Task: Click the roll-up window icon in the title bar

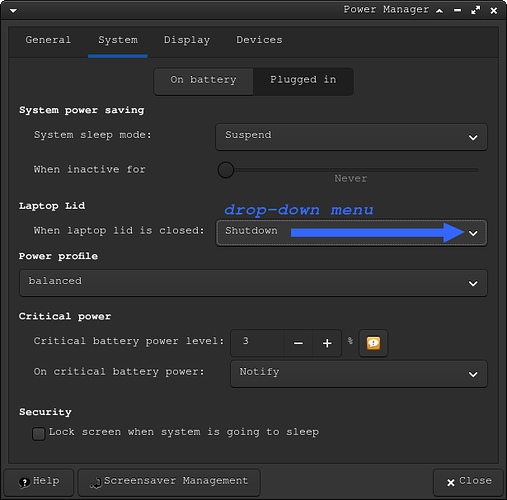Action: pos(440,11)
